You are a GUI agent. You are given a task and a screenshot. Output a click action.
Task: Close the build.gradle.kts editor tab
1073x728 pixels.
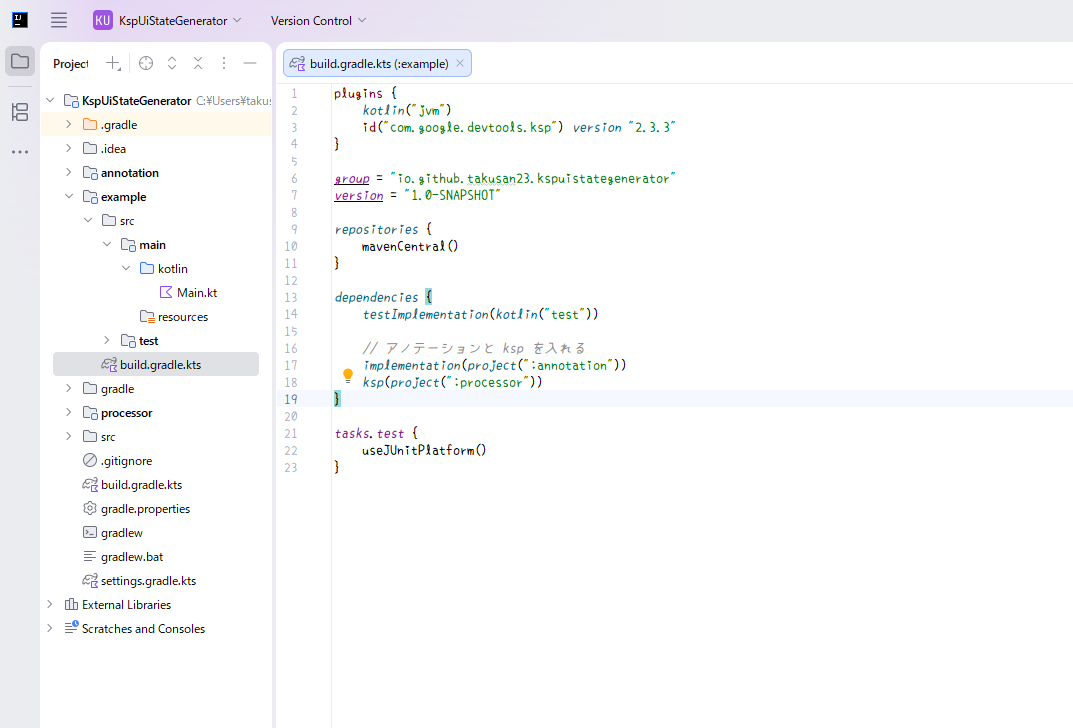tap(460, 63)
